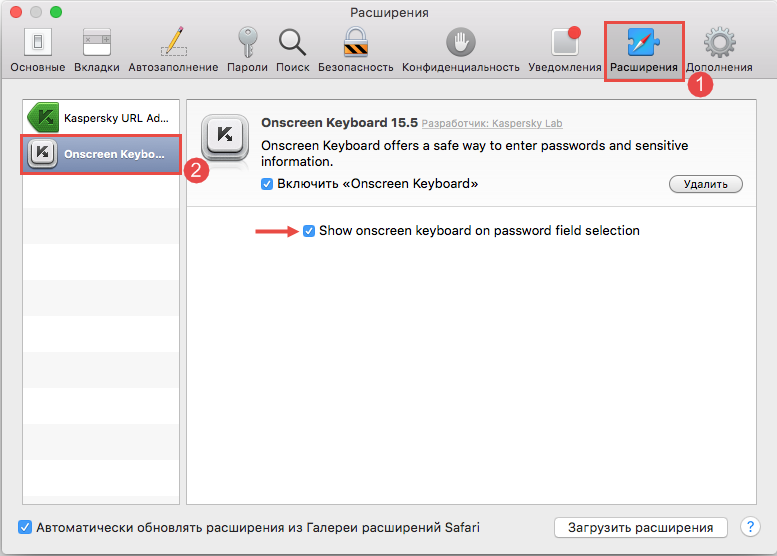
Task: Open the Вкладки preferences pane
Action: pos(97,51)
